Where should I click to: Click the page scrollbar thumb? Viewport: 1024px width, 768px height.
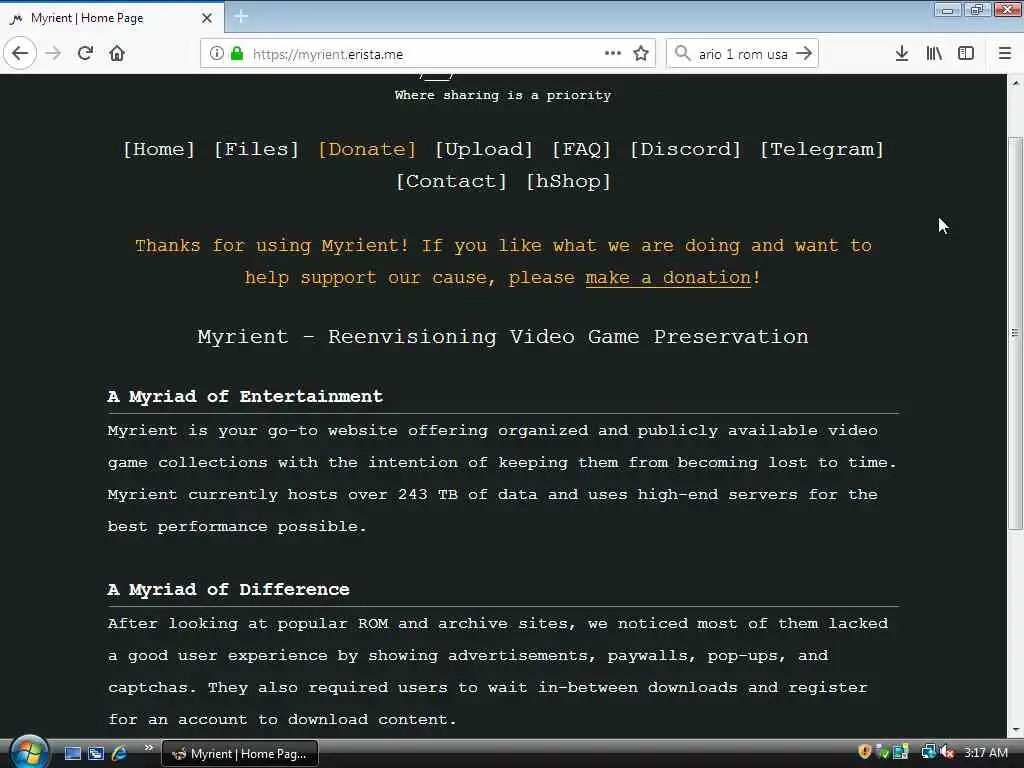[x=1015, y=333]
